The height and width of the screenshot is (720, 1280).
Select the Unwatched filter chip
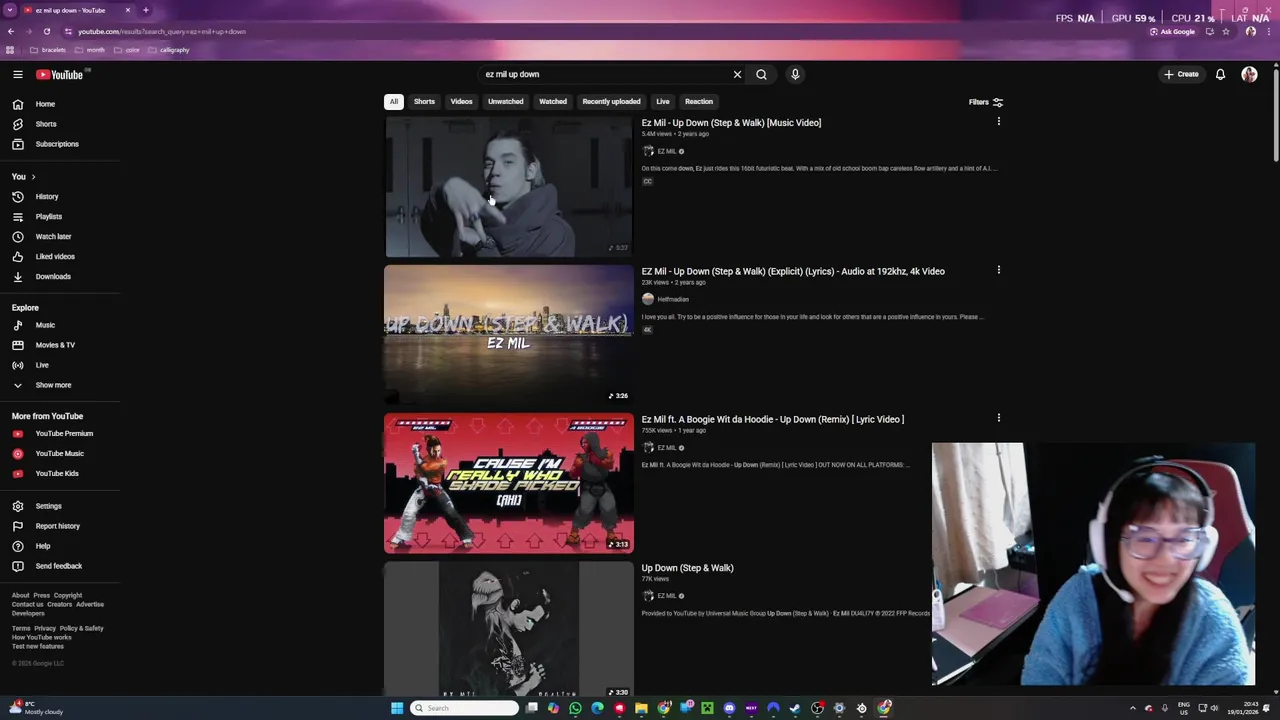505,101
